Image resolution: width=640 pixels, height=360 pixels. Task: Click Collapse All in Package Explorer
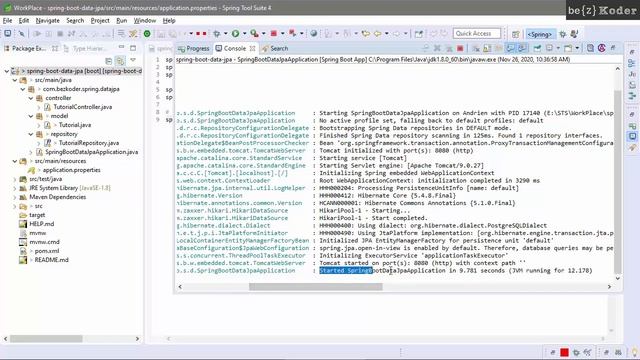(109, 61)
